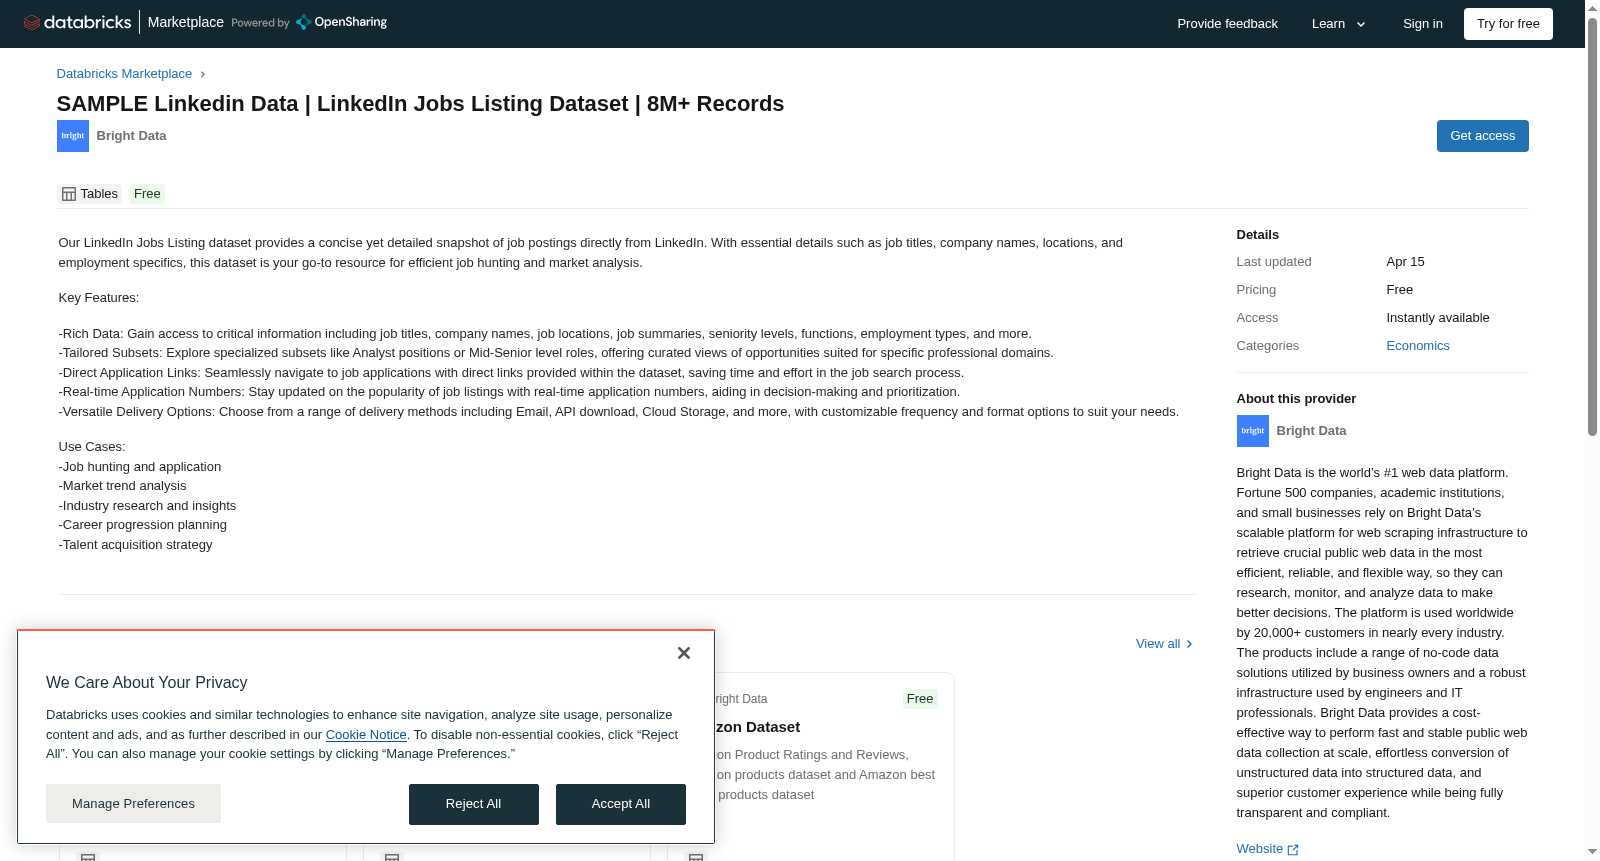The height and width of the screenshot is (861, 1600).
Task: Open the OpenSharing logo link
Action: point(341,22)
